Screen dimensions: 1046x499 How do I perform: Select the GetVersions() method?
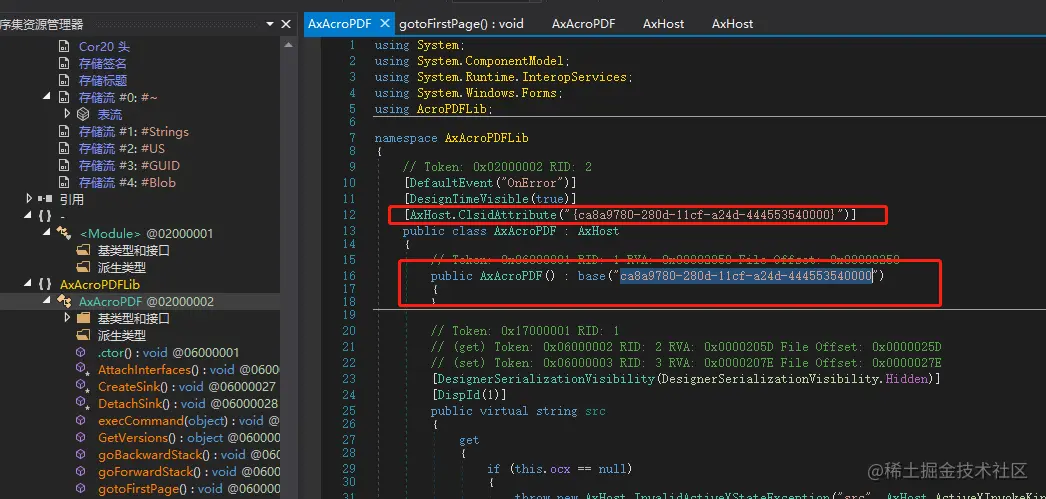pos(189,438)
